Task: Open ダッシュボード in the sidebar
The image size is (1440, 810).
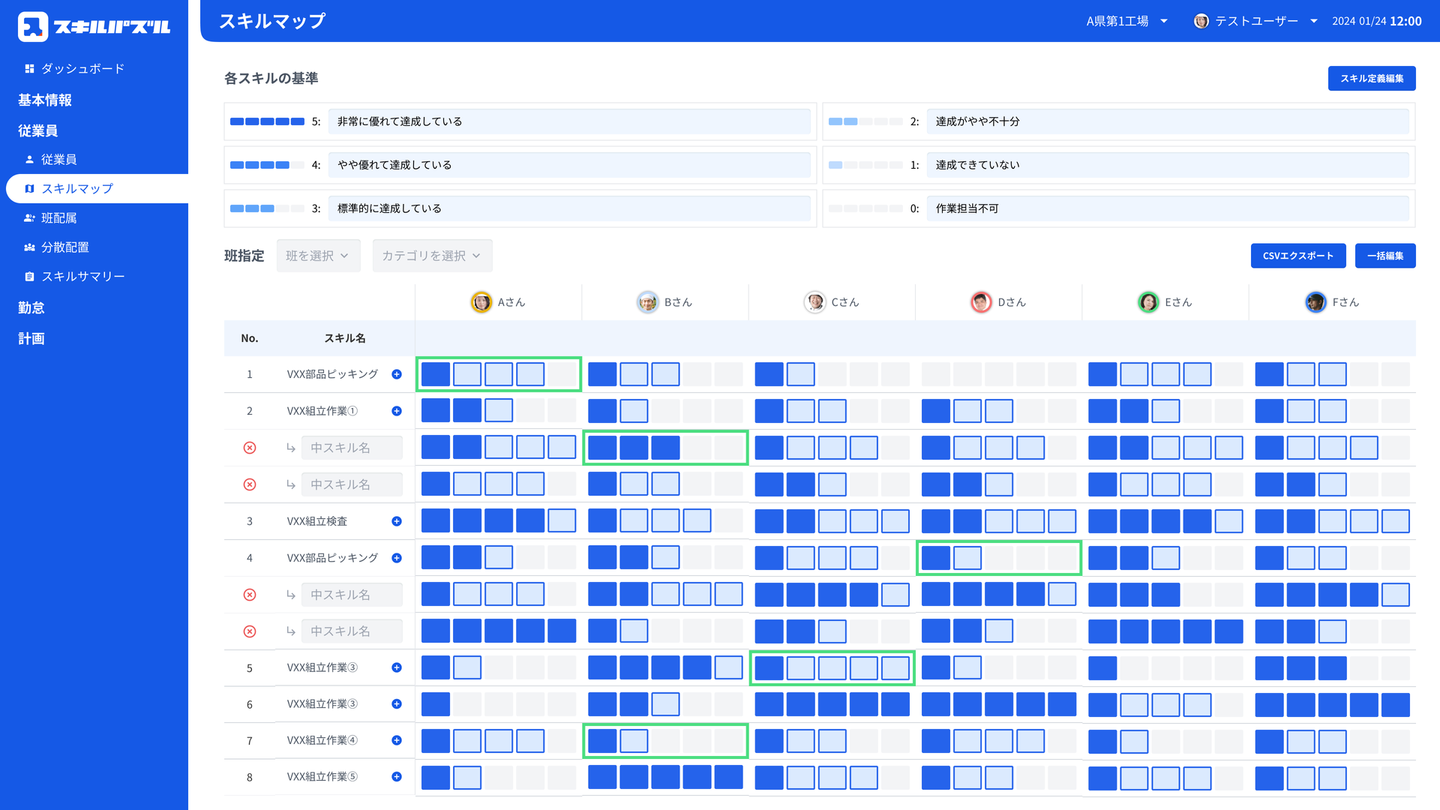Action: [82, 69]
